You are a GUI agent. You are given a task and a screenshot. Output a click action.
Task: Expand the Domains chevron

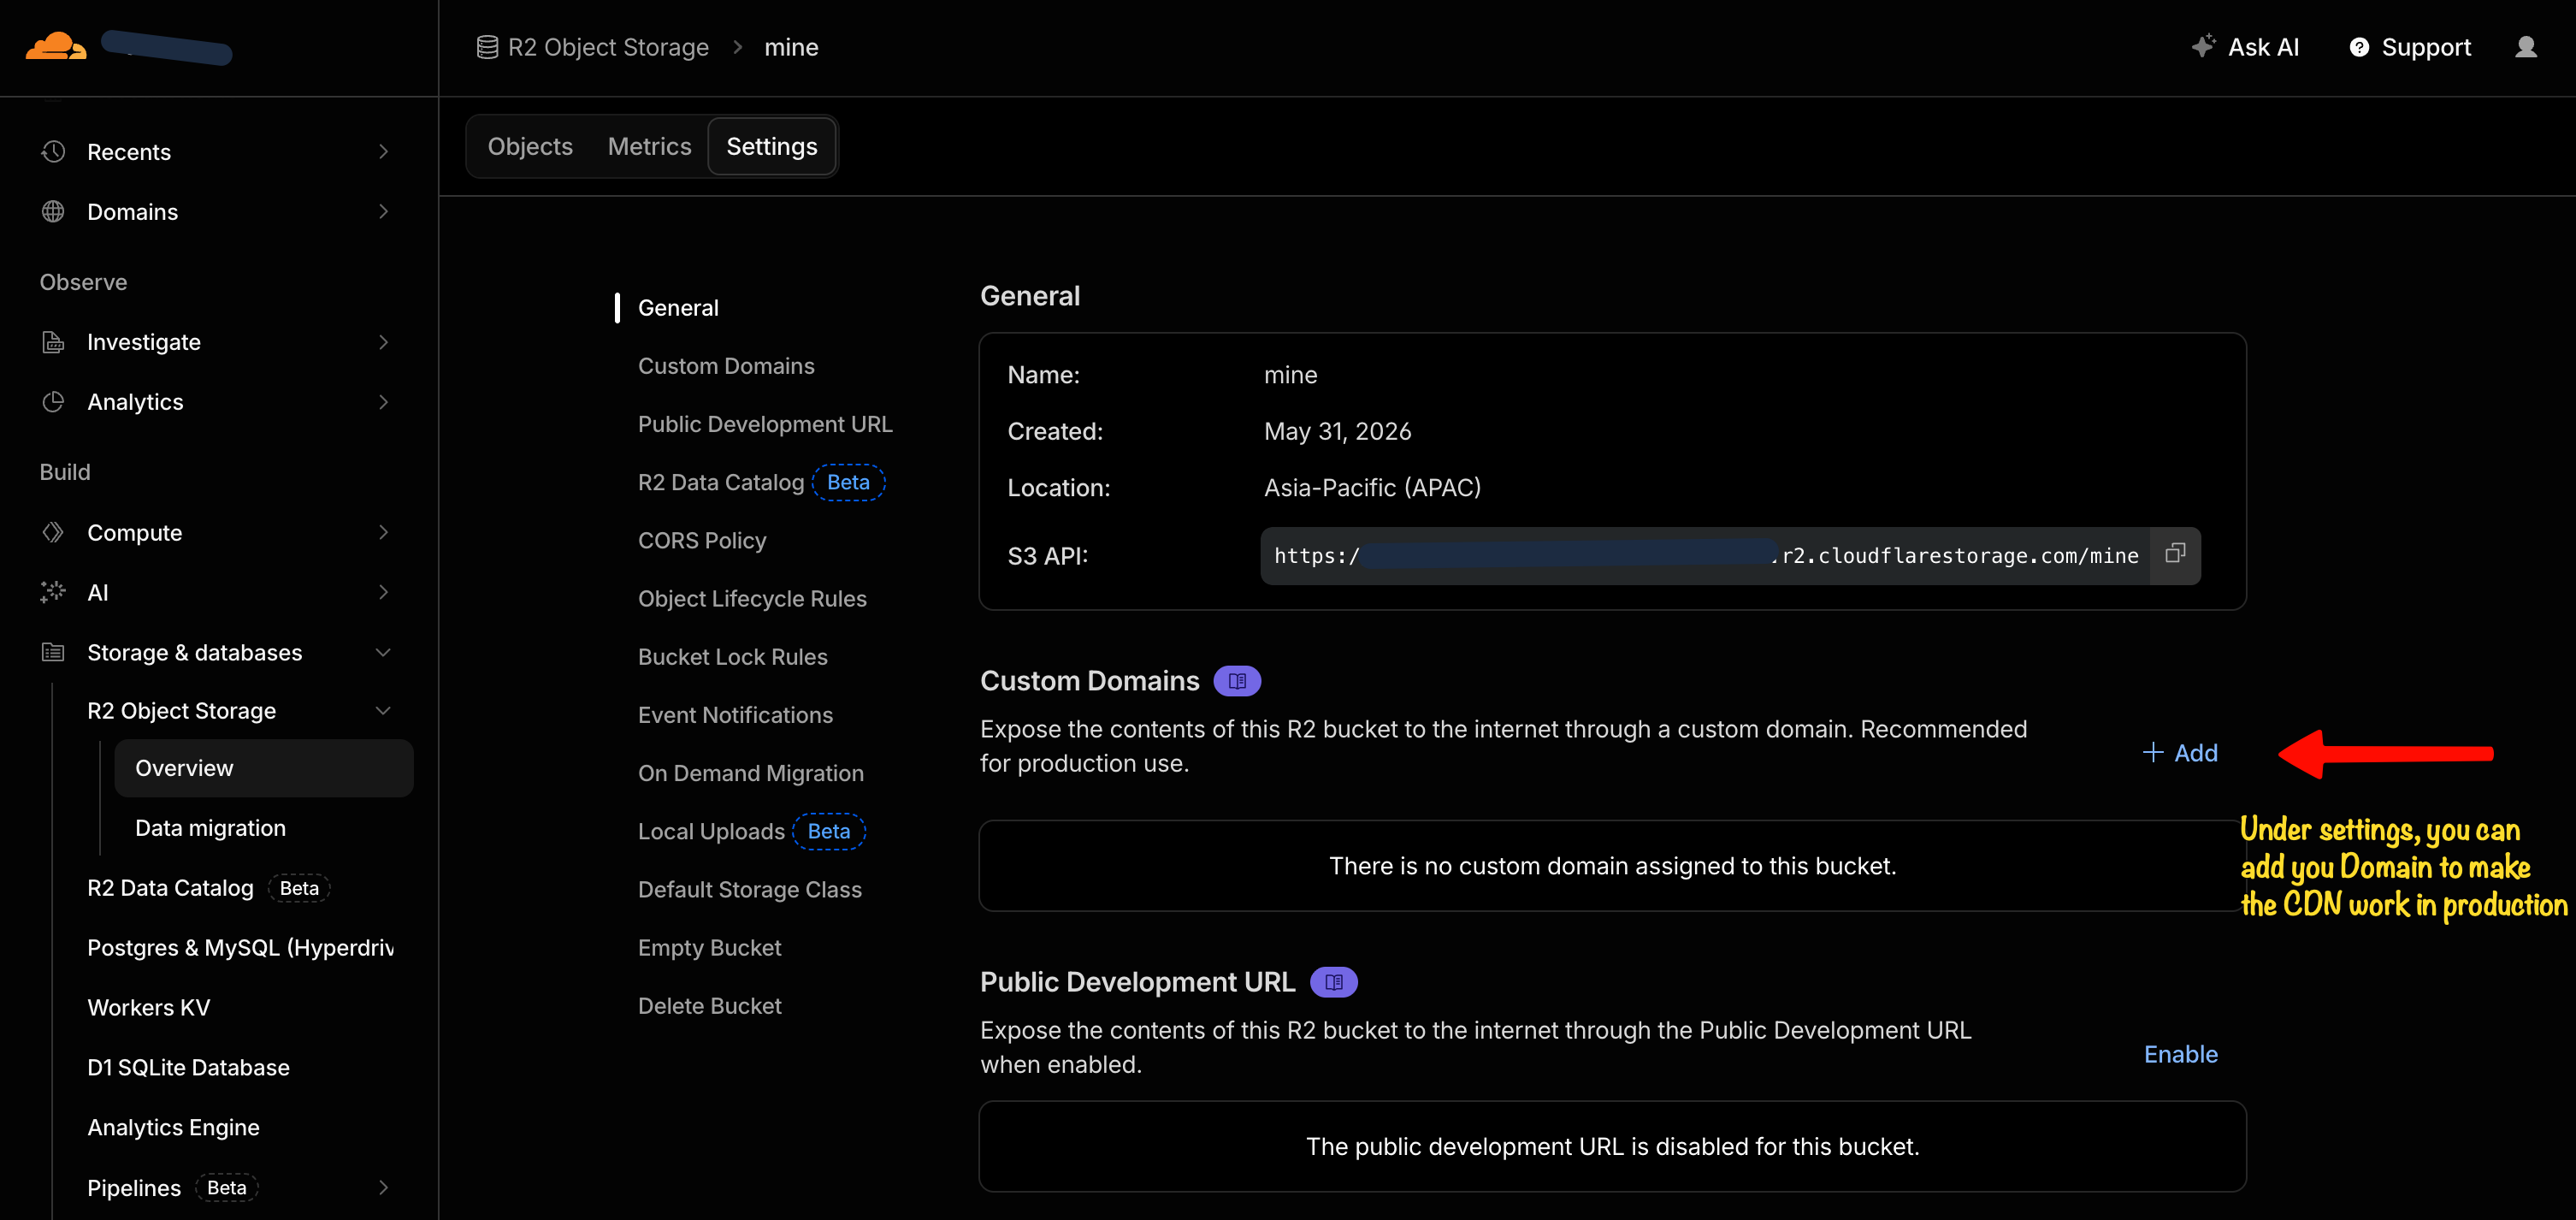pos(383,211)
